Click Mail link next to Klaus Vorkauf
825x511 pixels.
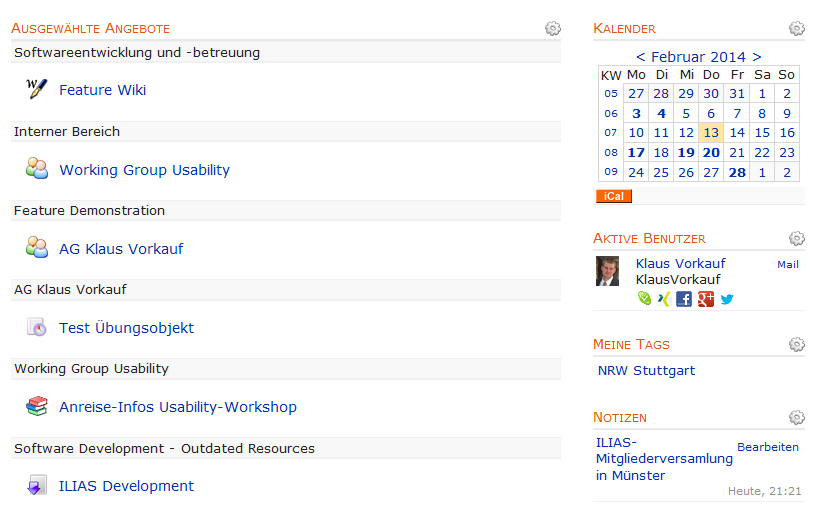[788, 265]
